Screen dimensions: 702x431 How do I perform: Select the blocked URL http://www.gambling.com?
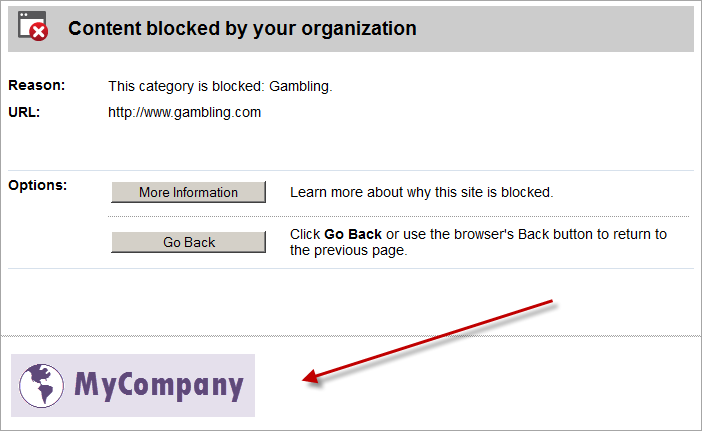(184, 112)
